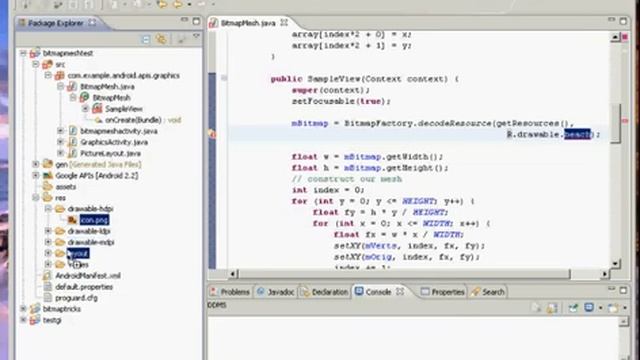Expand the SampleView class node

coord(85,109)
